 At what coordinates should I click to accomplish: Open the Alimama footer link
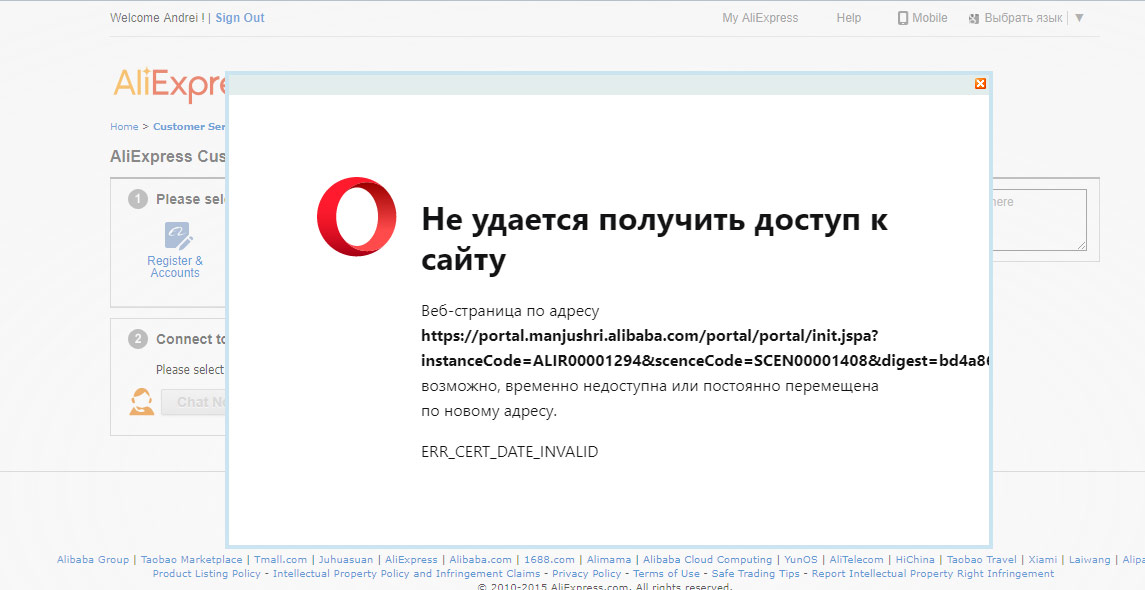[x=609, y=559]
